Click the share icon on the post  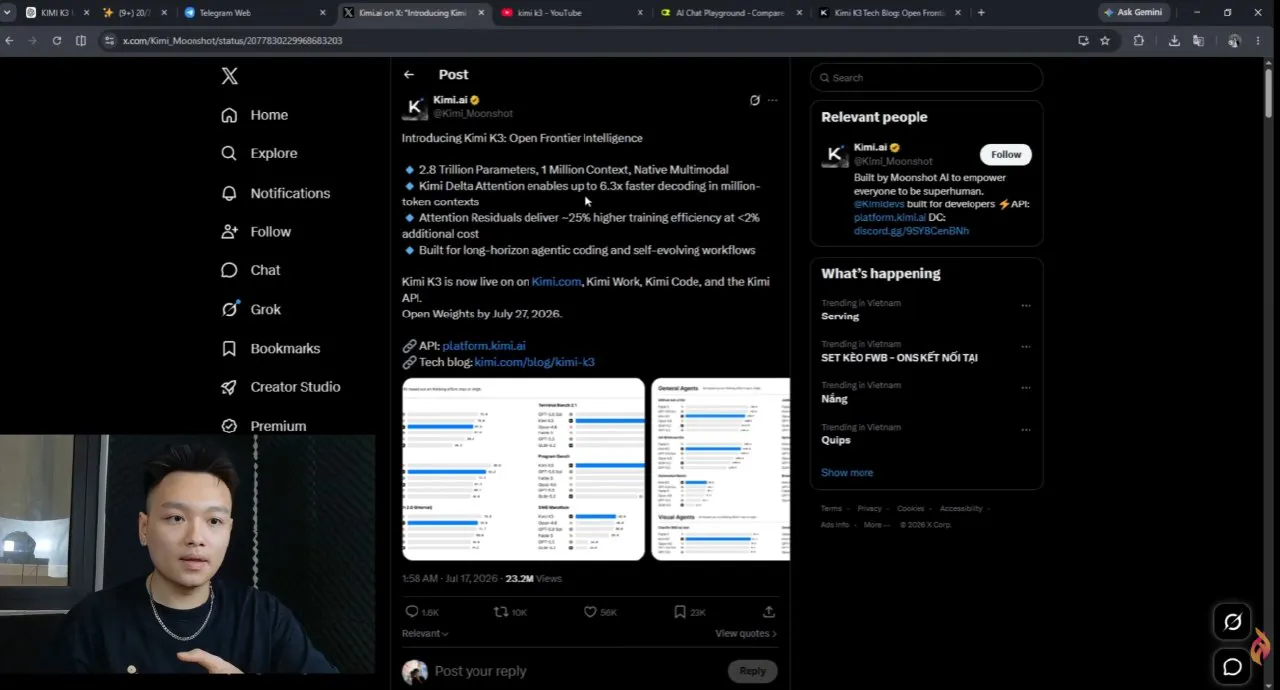click(769, 612)
